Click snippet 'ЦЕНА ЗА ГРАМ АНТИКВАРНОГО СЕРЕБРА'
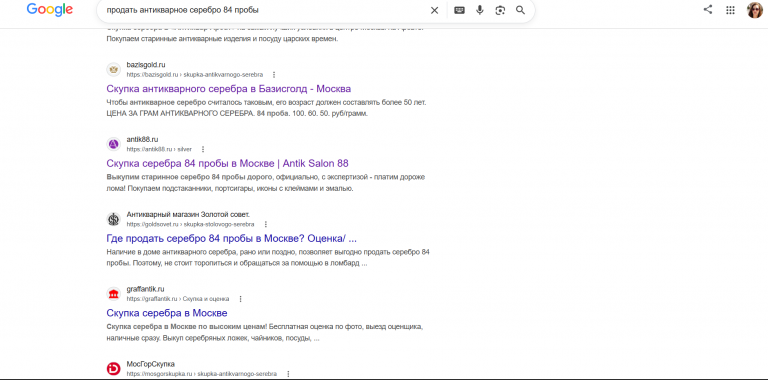Screen dimensions: 768x380 [x=180, y=114]
